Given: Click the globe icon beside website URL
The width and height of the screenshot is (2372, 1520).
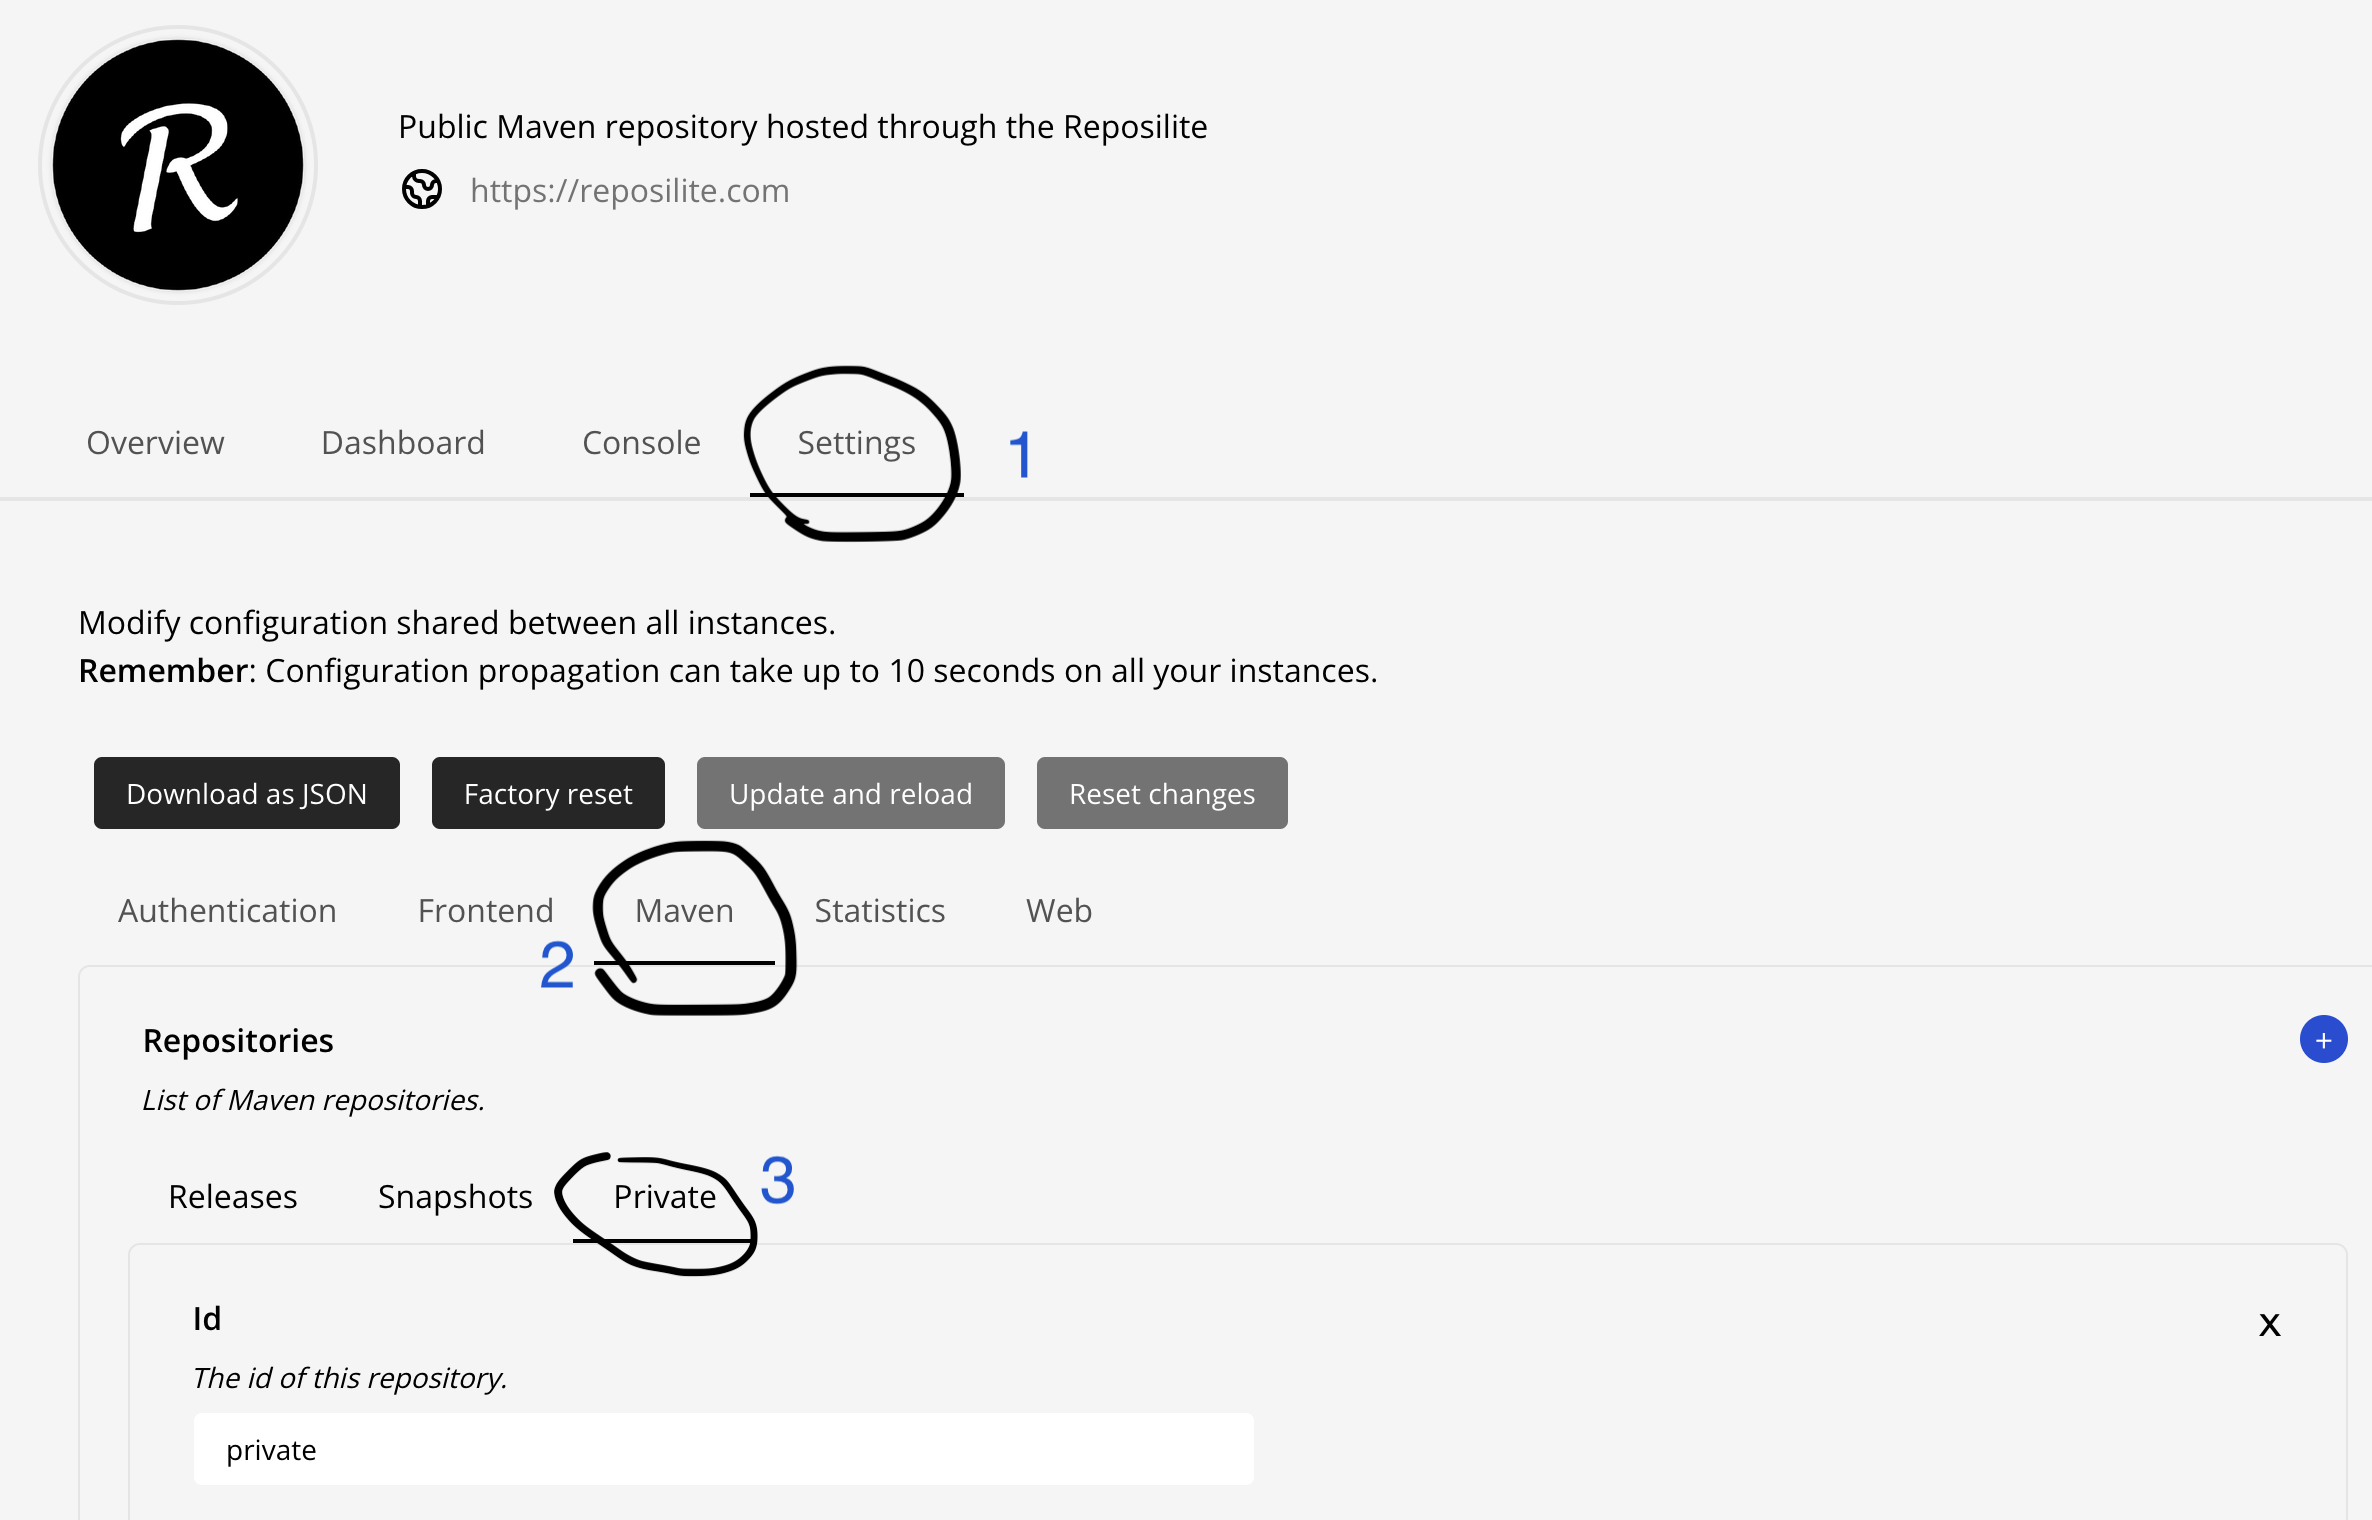Looking at the screenshot, I should click(x=422, y=190).
